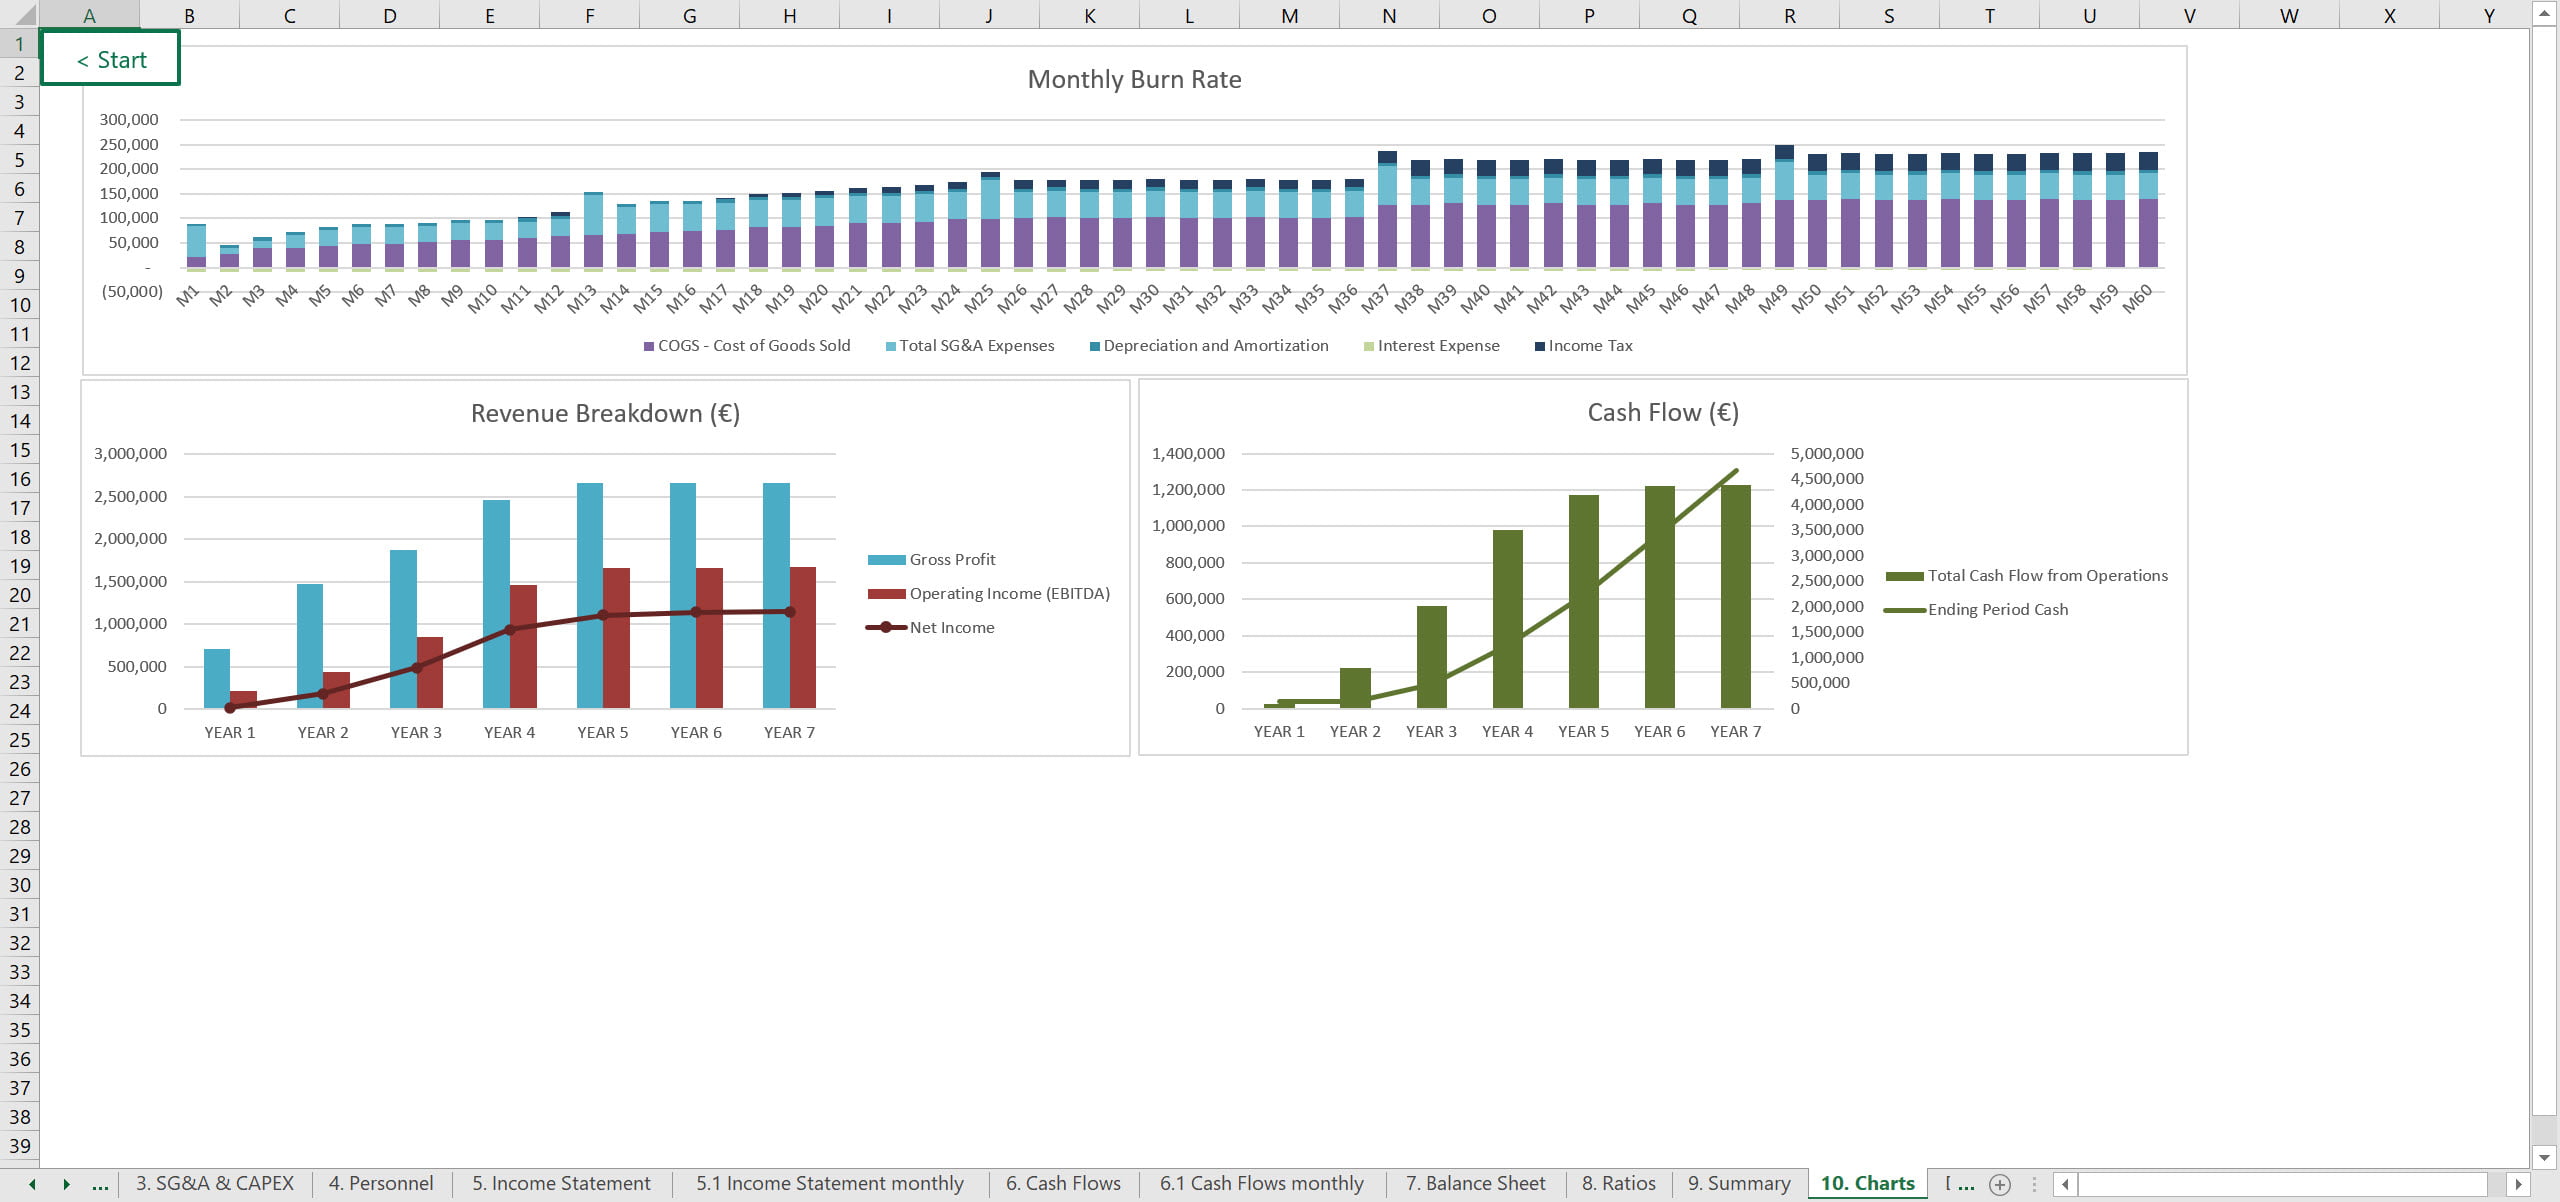Click the < Start navigation button

point(111,60)
